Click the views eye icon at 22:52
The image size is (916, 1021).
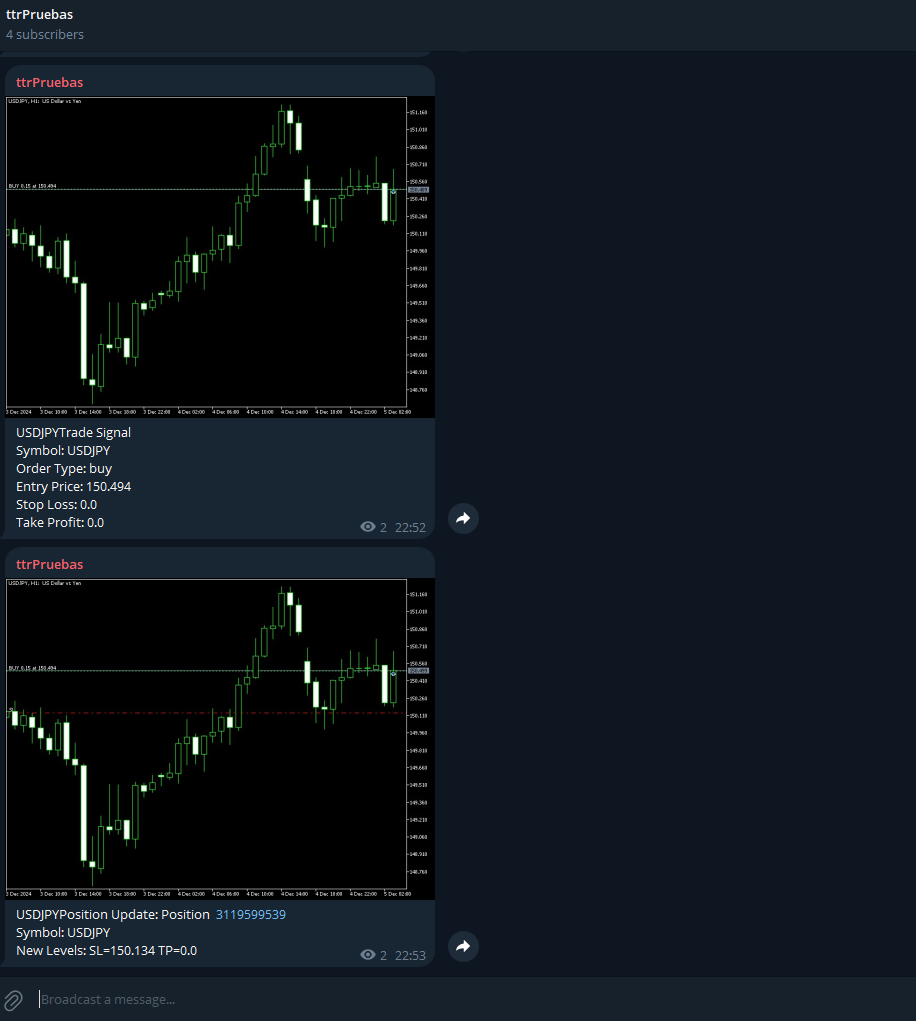[368, 527]
